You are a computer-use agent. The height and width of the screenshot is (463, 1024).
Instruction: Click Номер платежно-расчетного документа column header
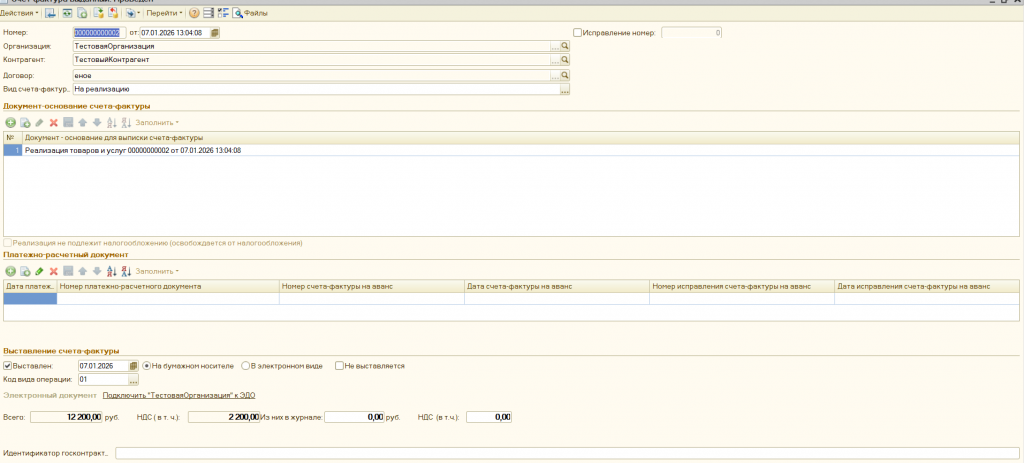168,286
